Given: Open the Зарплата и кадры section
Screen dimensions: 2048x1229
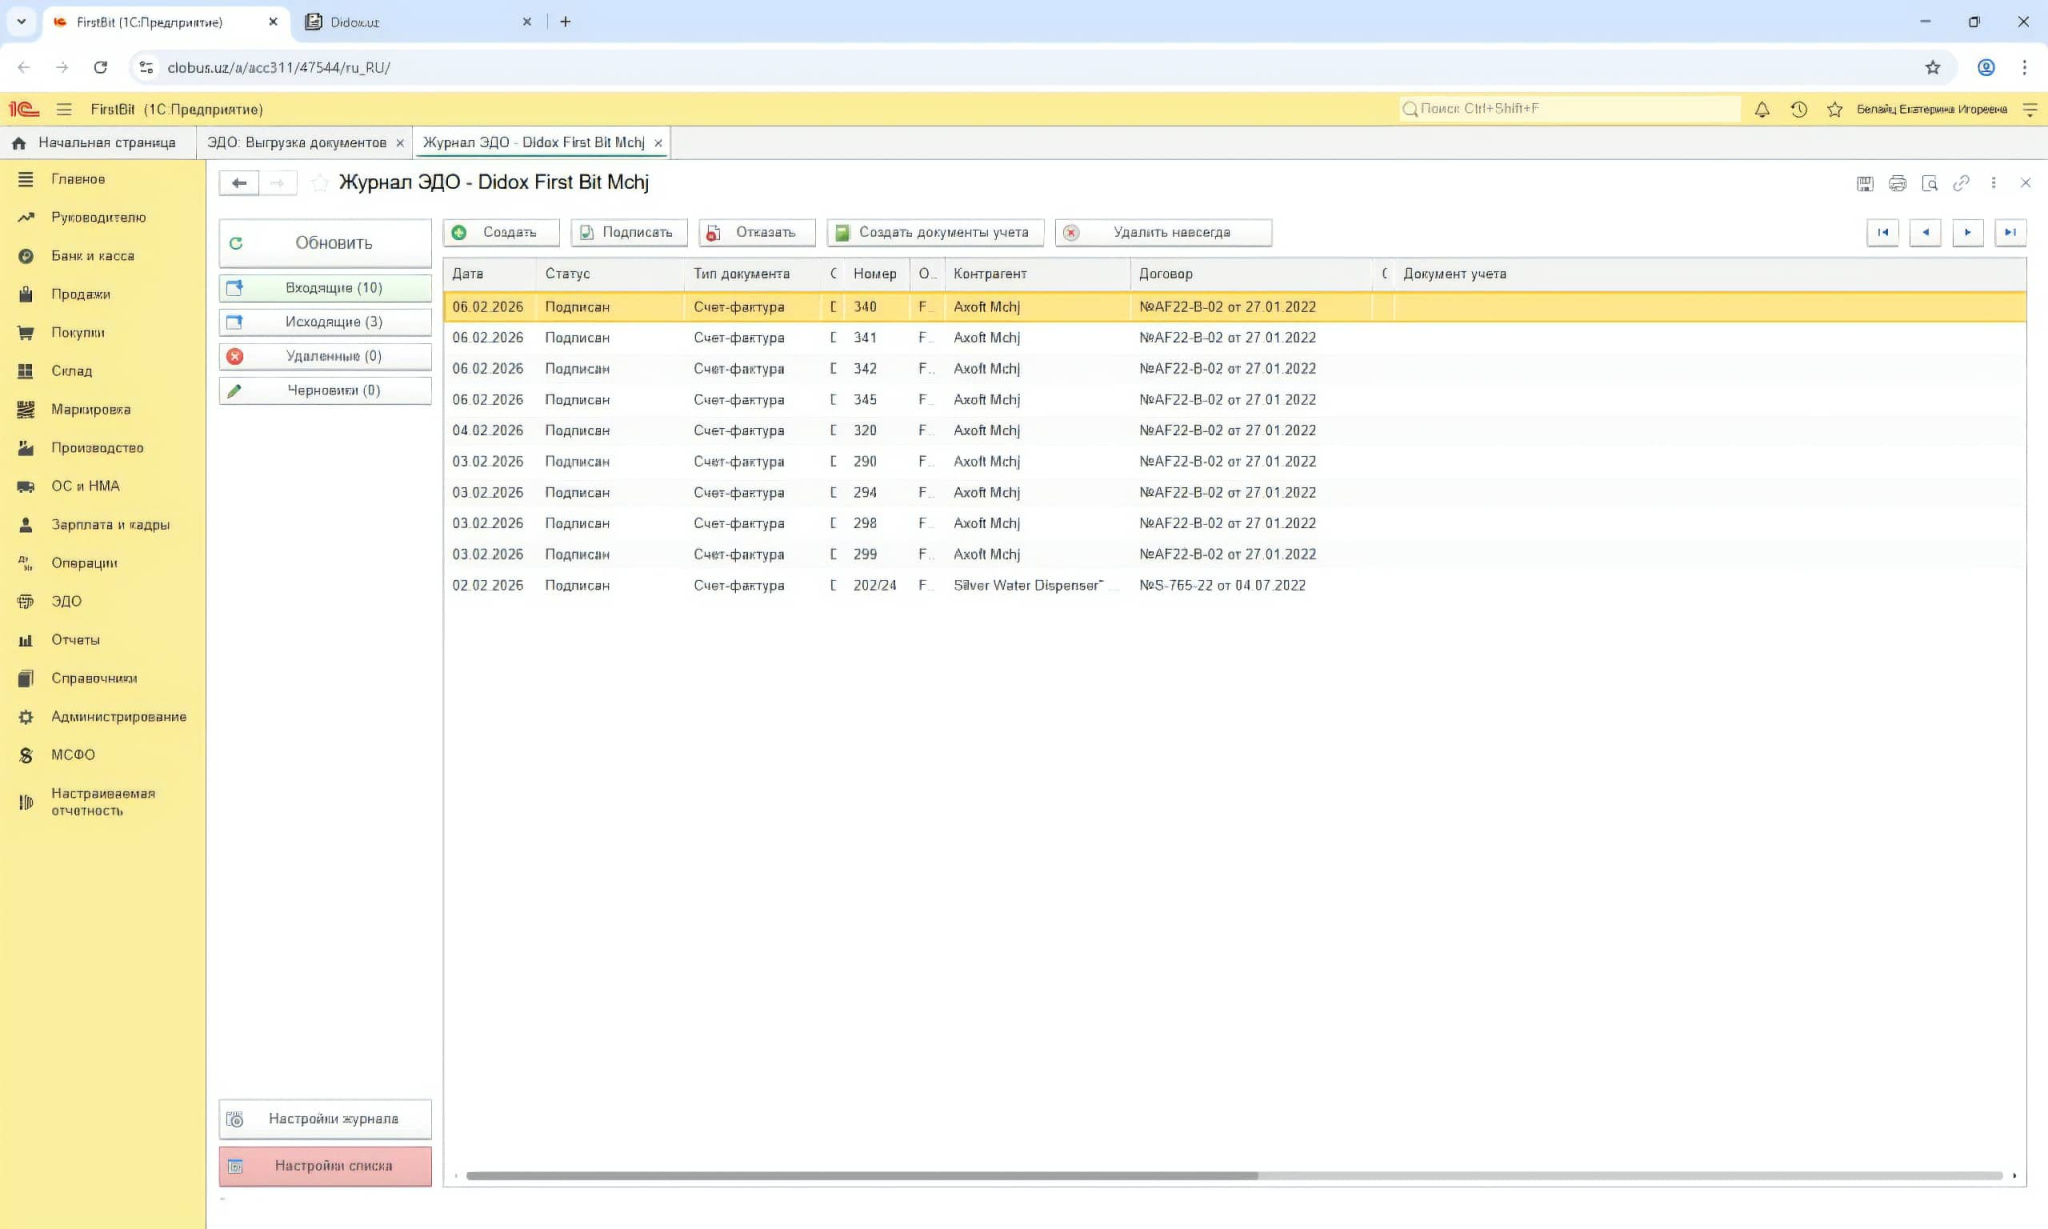Looking at the screenshot, I should click(x=110, y=525).
